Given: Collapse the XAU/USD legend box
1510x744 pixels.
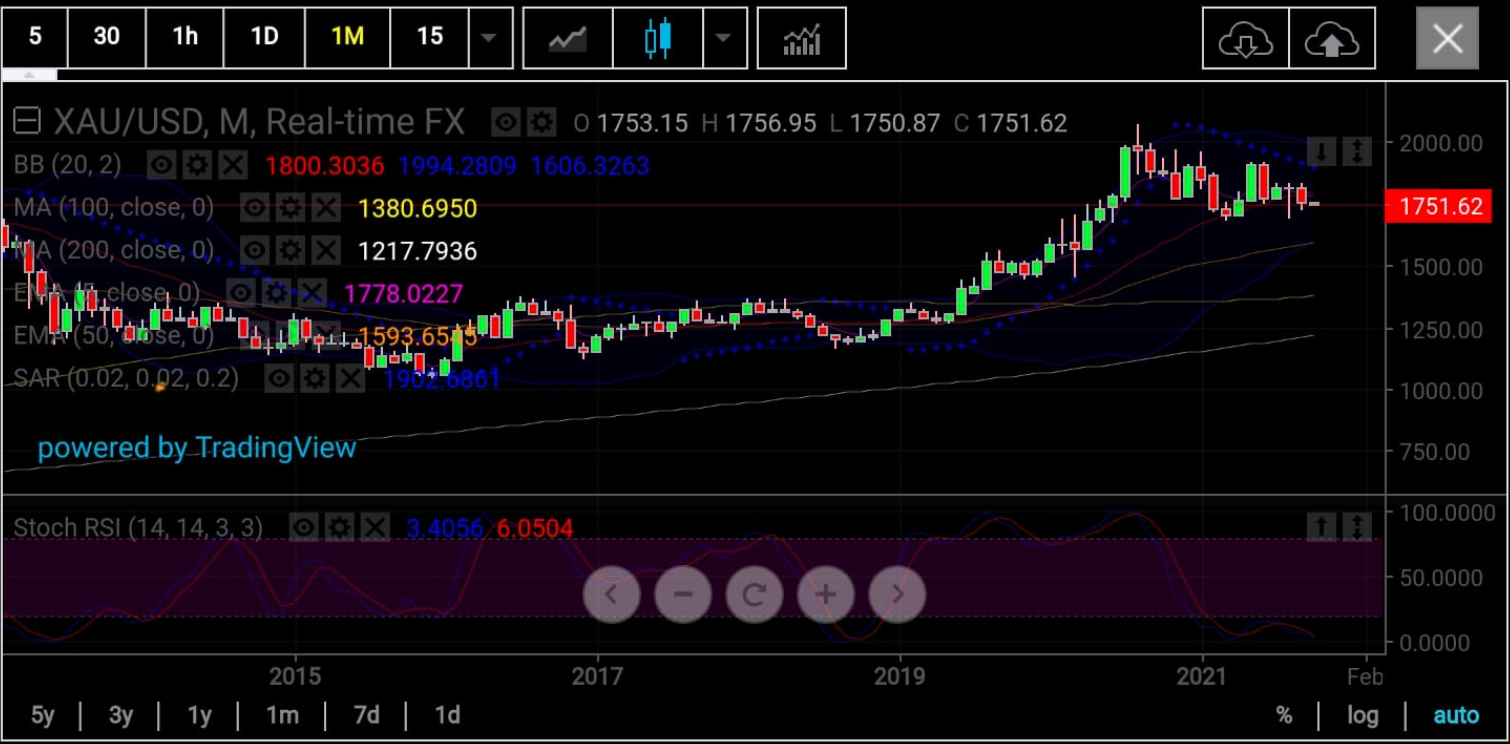Looking at the screenshot, I should [27, 122].
